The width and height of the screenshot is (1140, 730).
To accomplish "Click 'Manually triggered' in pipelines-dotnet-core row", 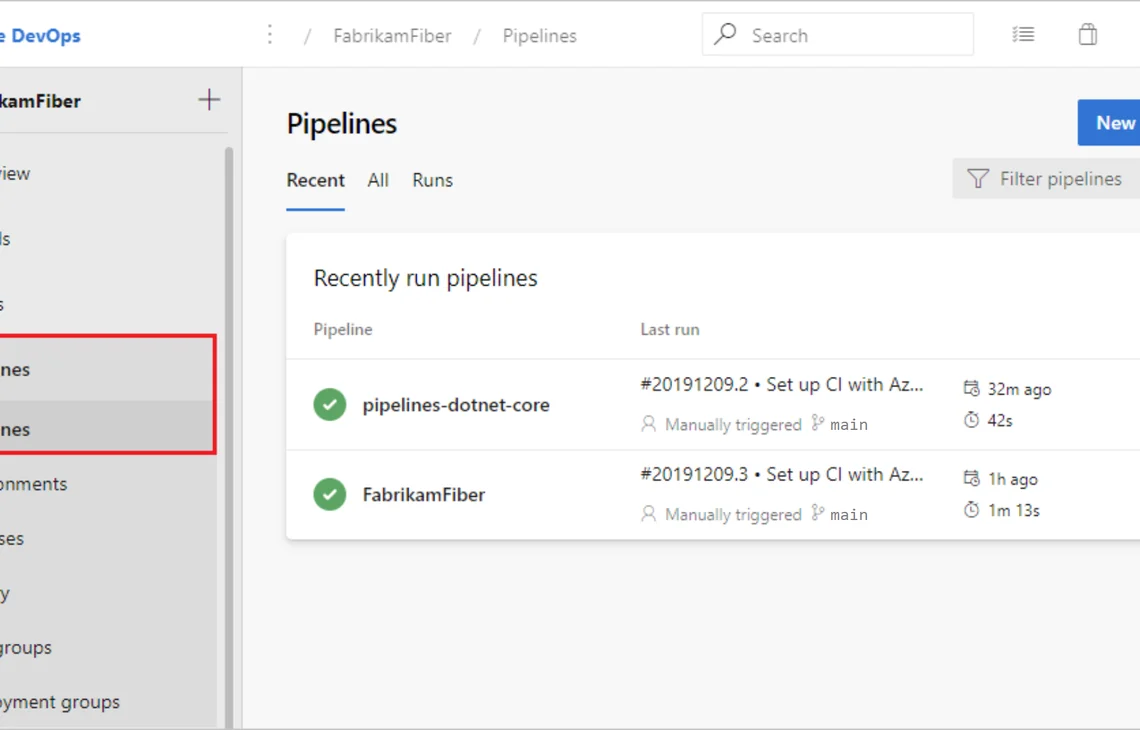I will (733, 425).
